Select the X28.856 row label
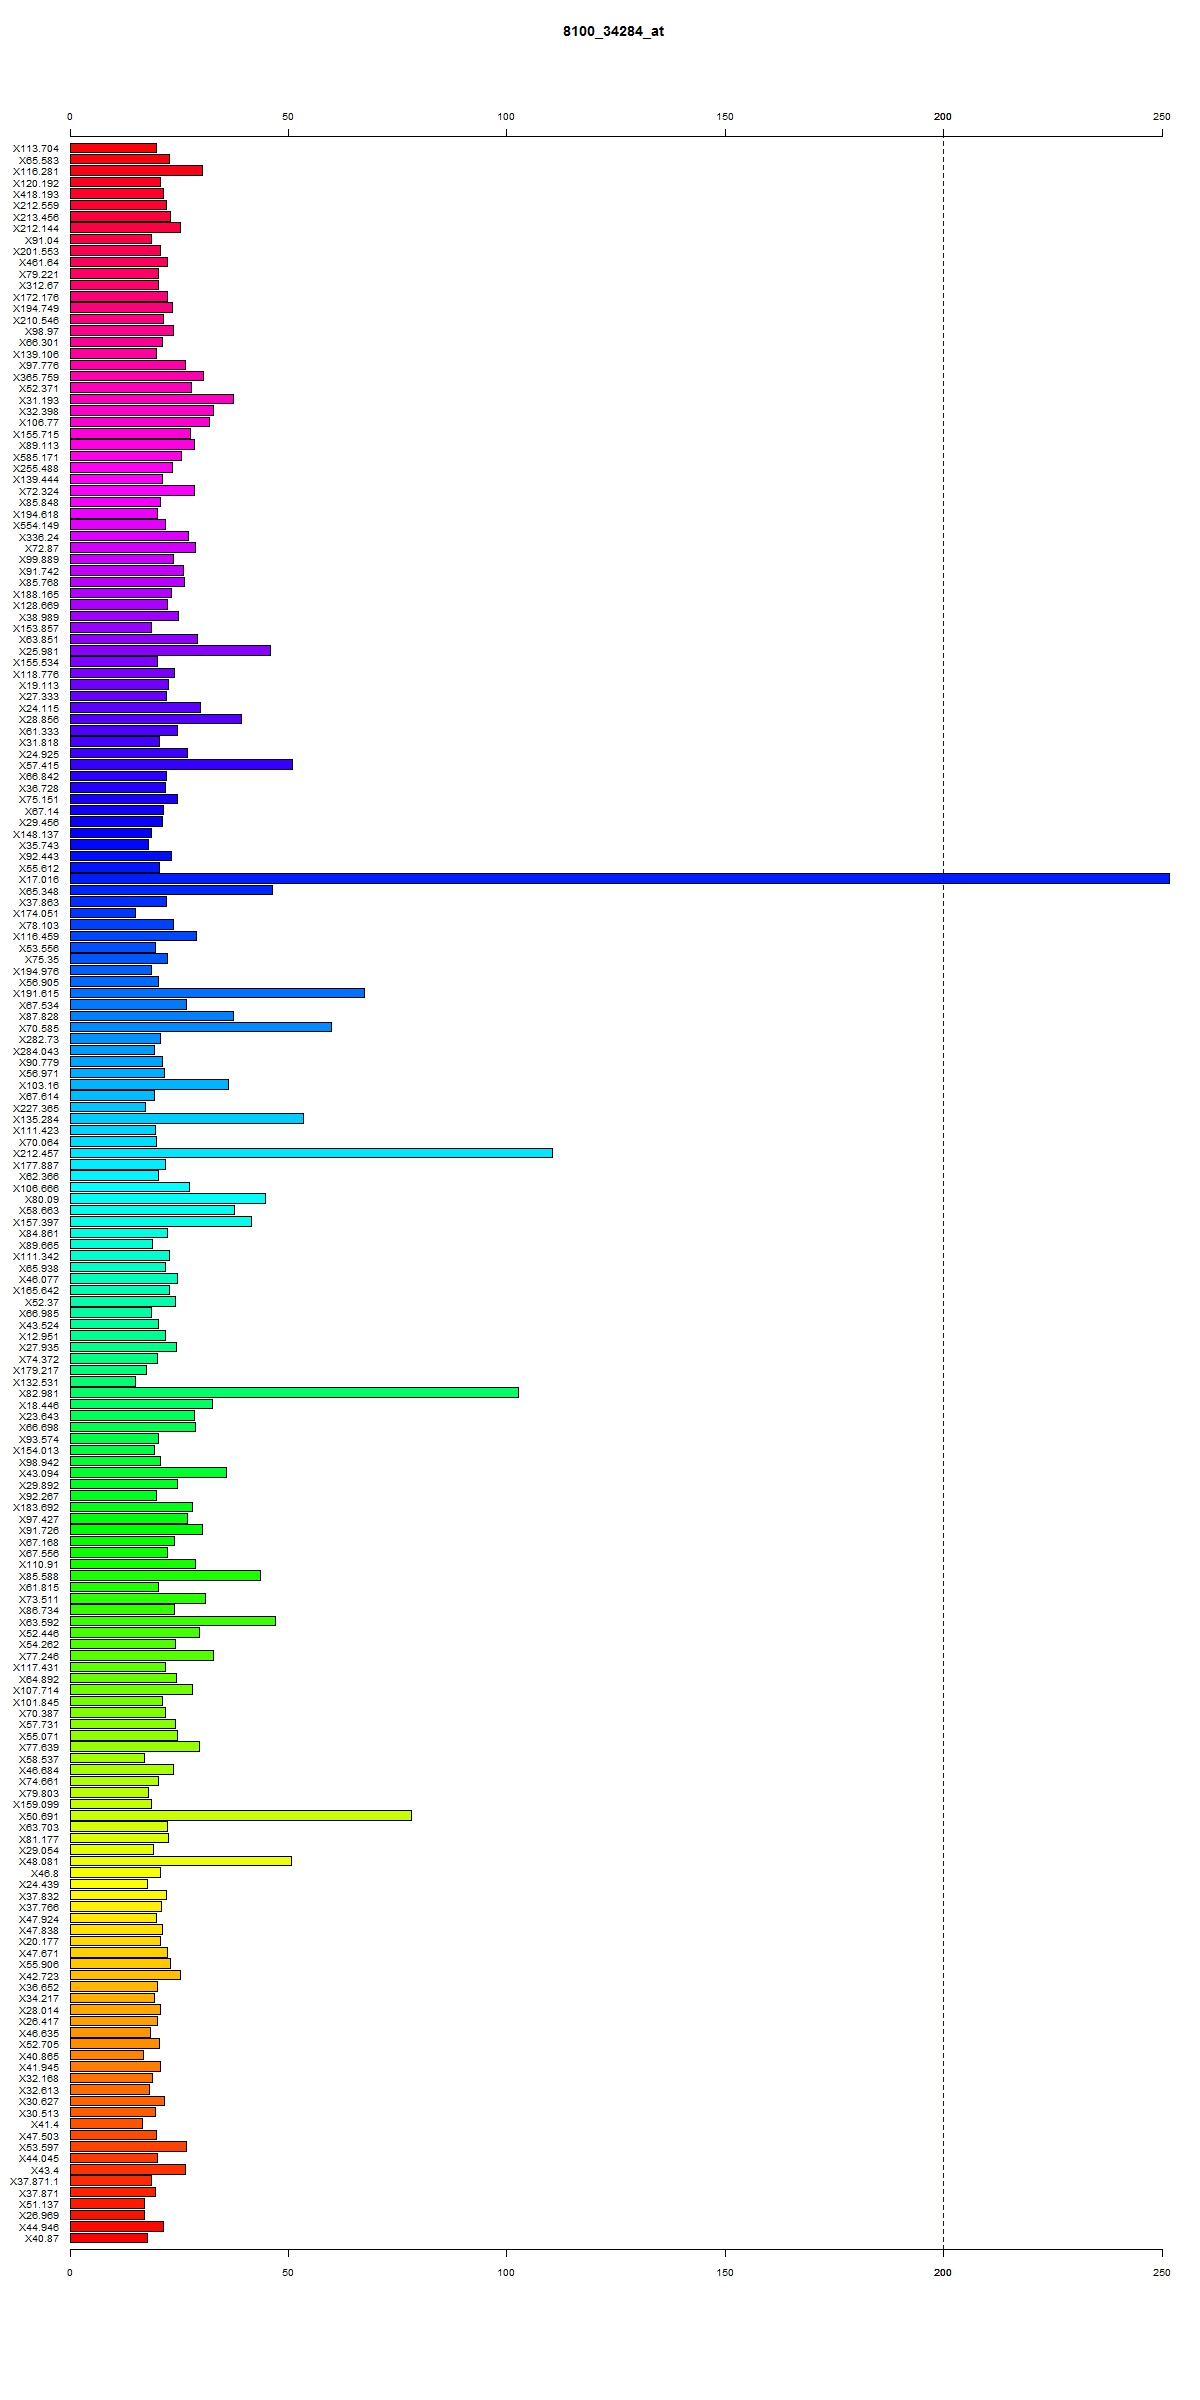 [39, 720]
